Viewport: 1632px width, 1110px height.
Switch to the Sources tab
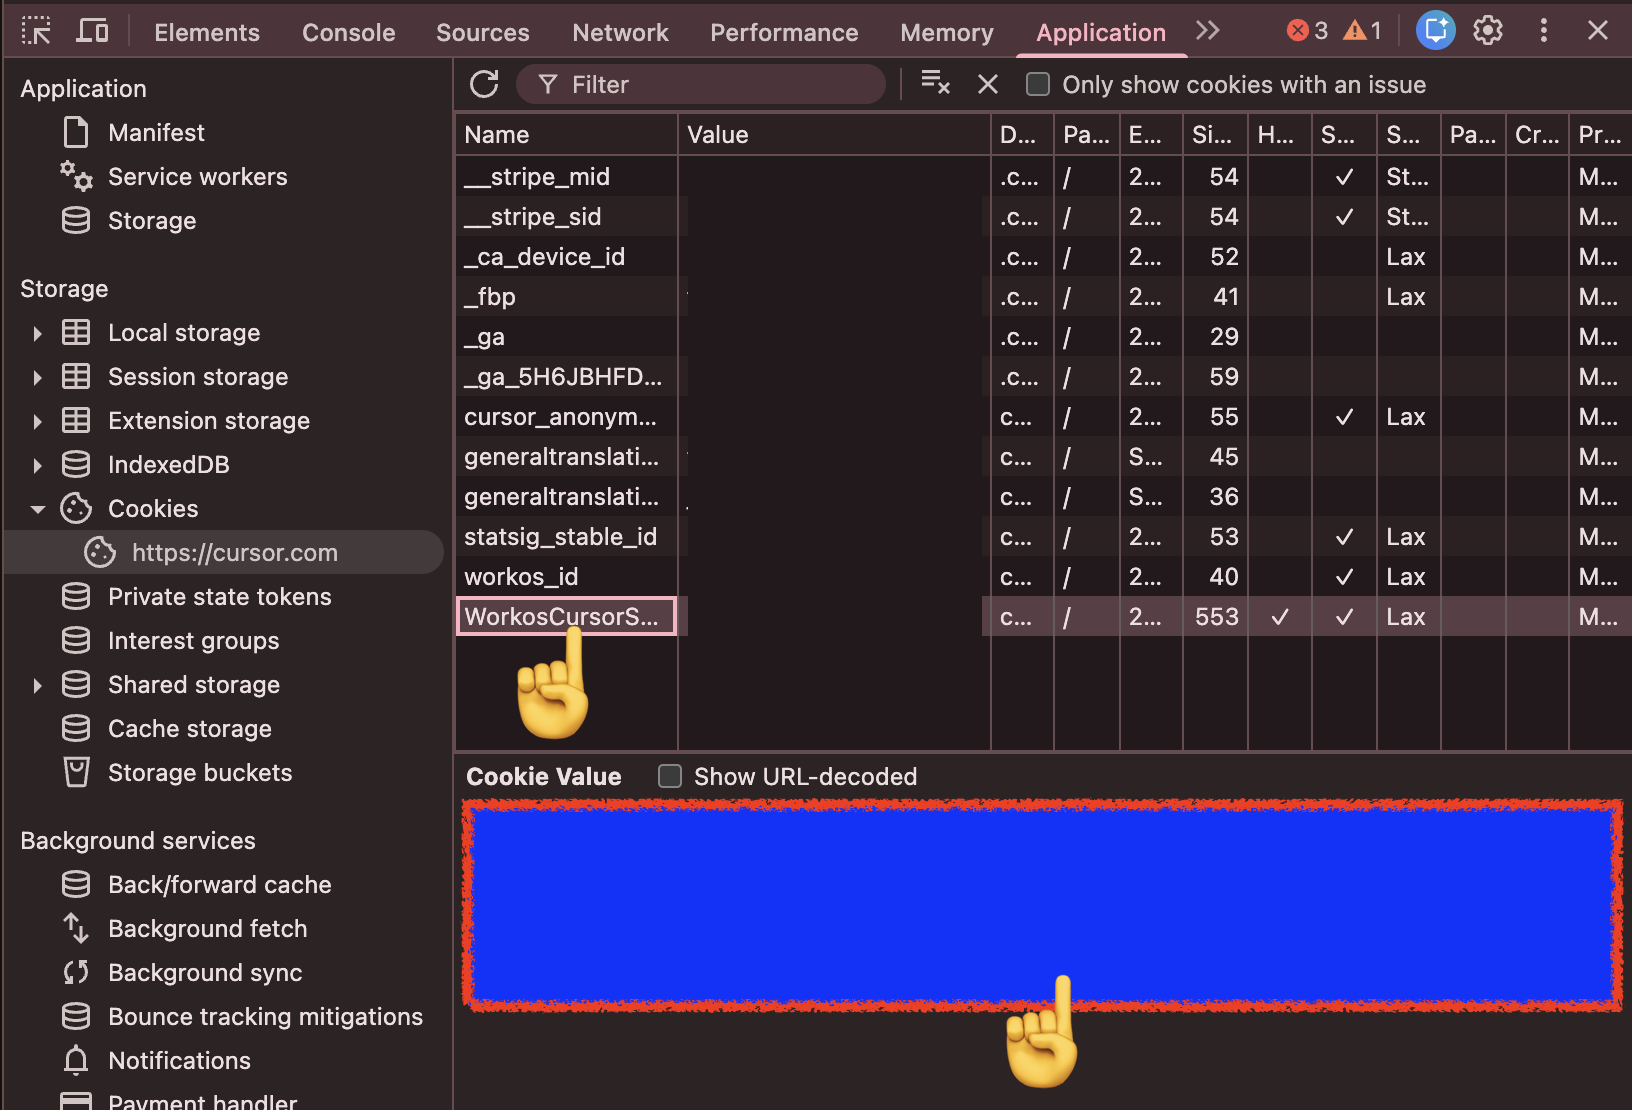tap(483, 32)
